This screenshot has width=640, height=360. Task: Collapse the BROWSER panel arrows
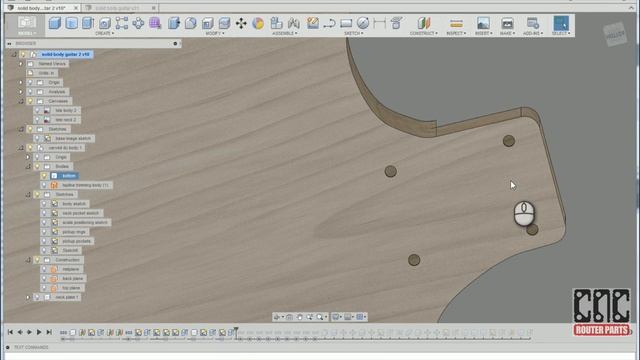tap(9, 43)
